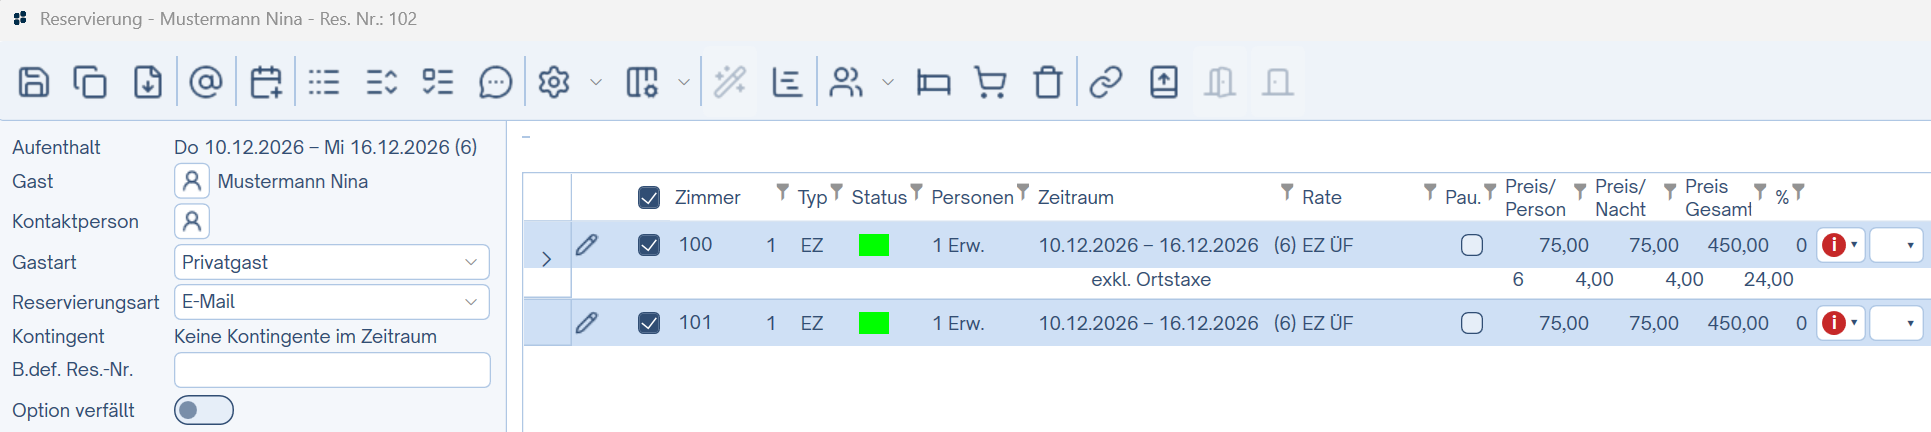Check the Pau. checkbox for room 101
The image size is (1931, 432).
1472,323
